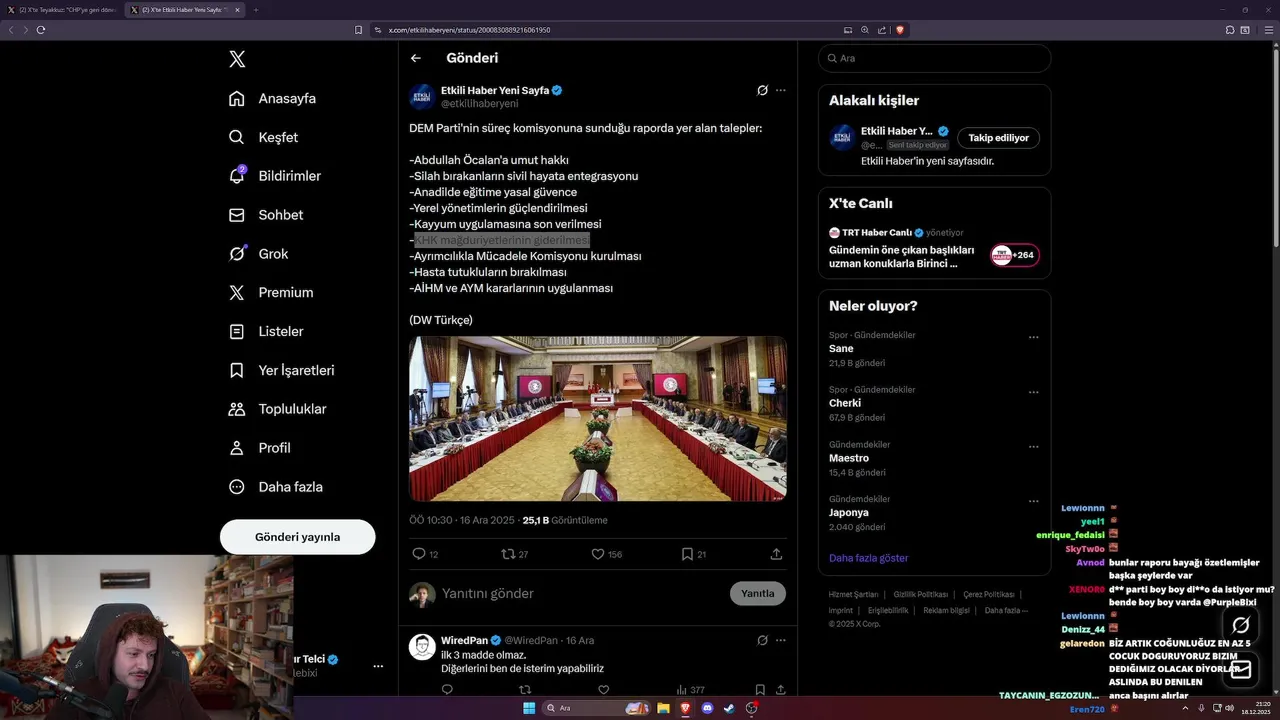
Task: Like the post with 156 likes
Action: (x=598, y=554)
